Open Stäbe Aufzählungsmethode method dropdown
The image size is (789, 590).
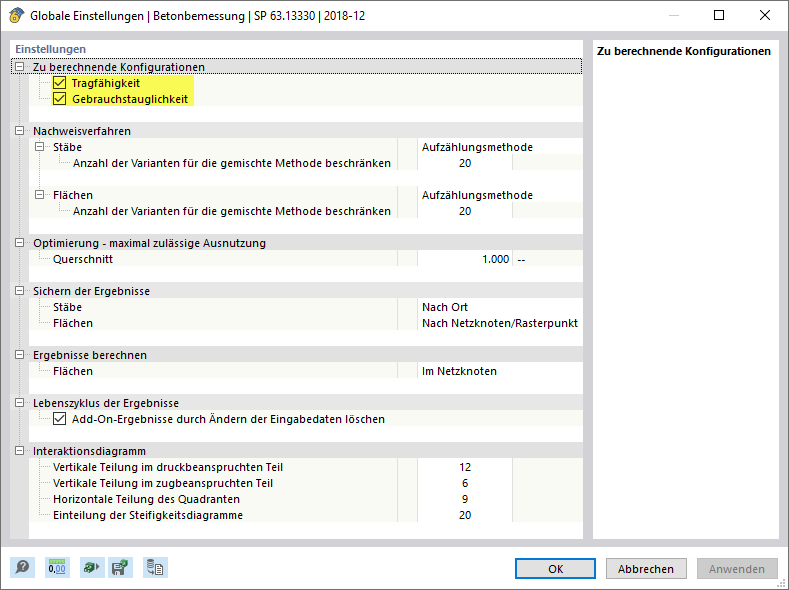tap(500, 147)
